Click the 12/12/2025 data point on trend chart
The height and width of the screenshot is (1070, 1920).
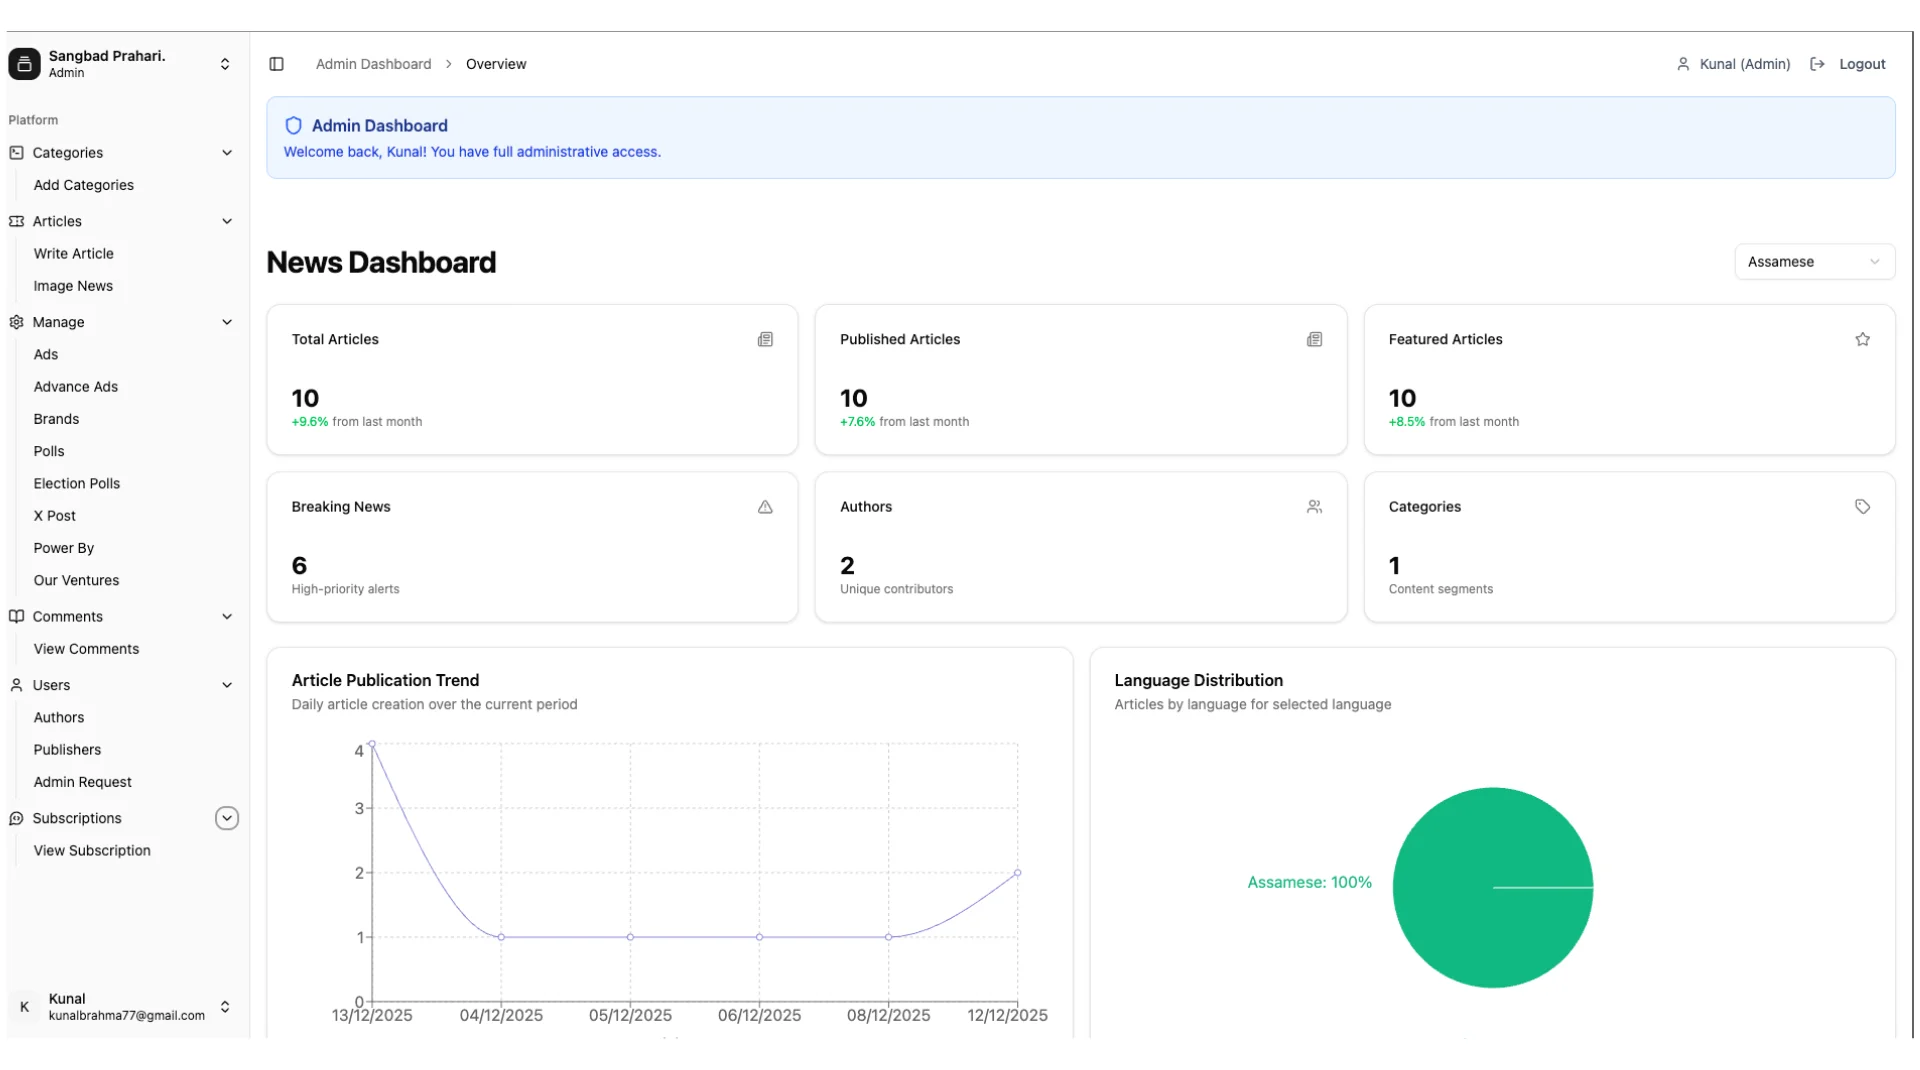(x=1017, y=873)
